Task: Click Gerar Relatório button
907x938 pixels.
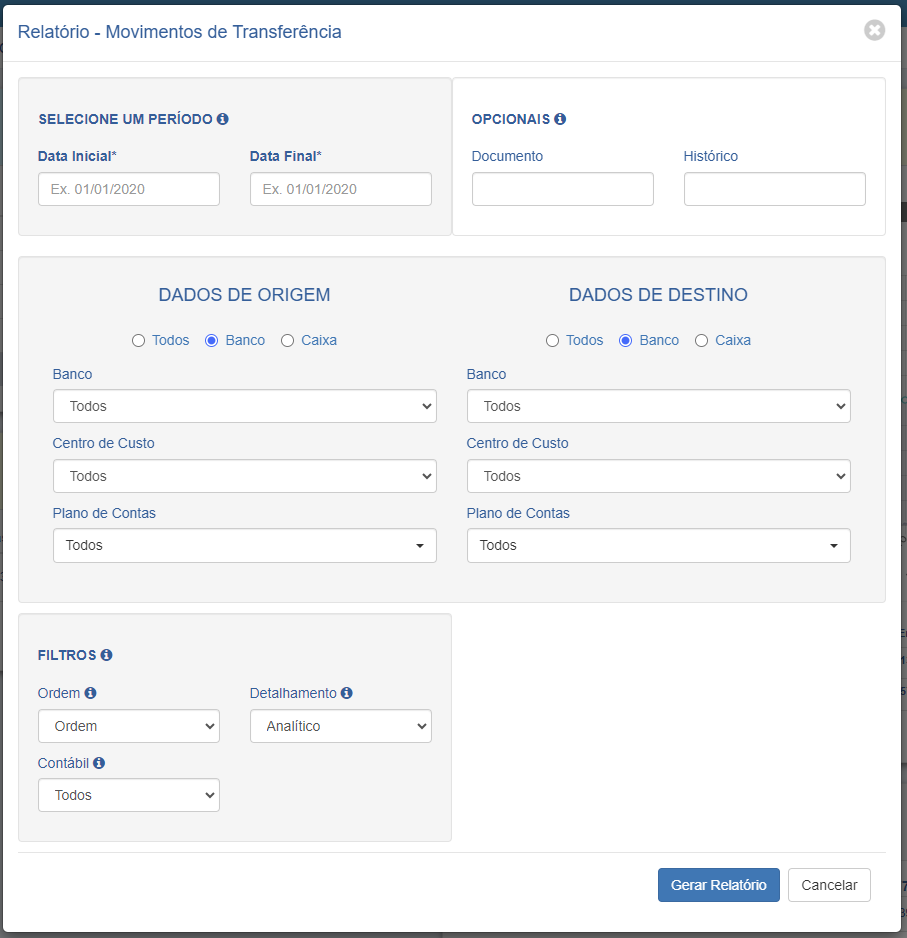Action: point(719,885)
